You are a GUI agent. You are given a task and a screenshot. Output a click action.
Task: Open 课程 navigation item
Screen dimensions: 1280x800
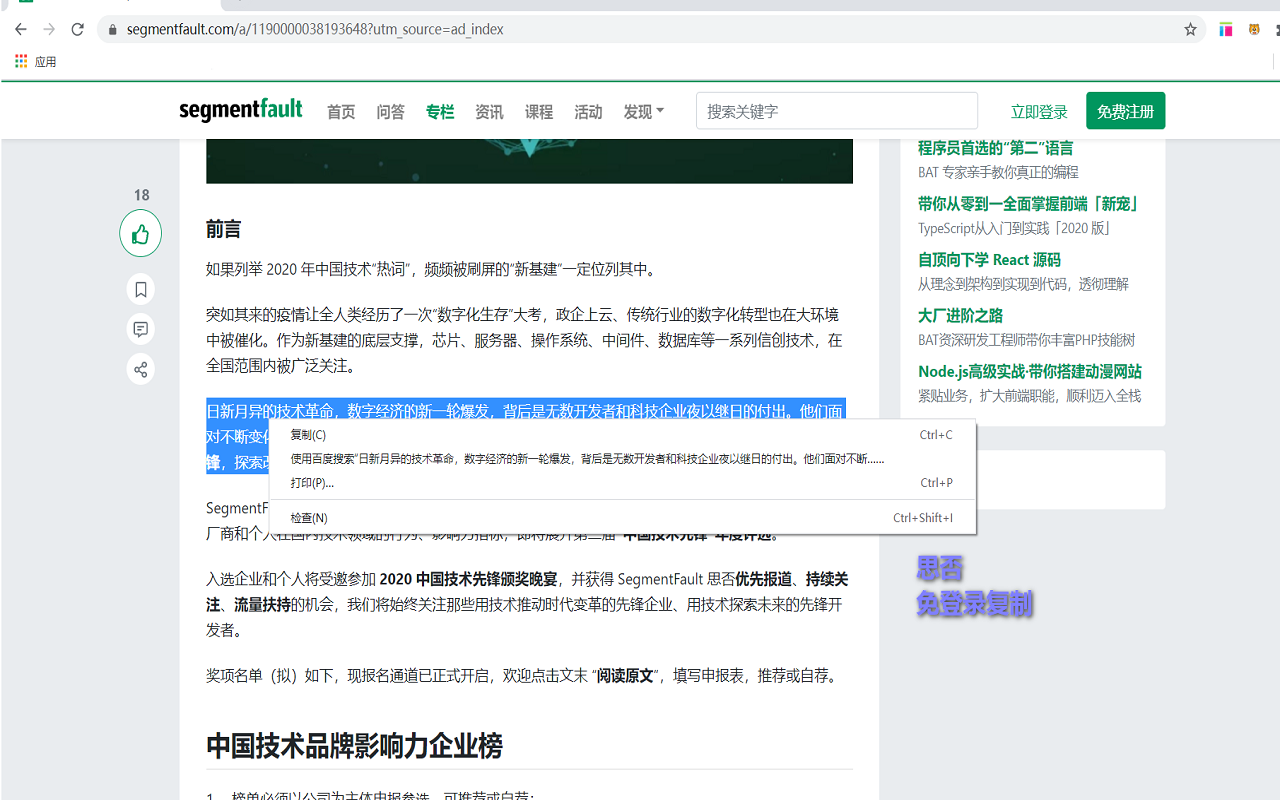click(x=539, y=112)
